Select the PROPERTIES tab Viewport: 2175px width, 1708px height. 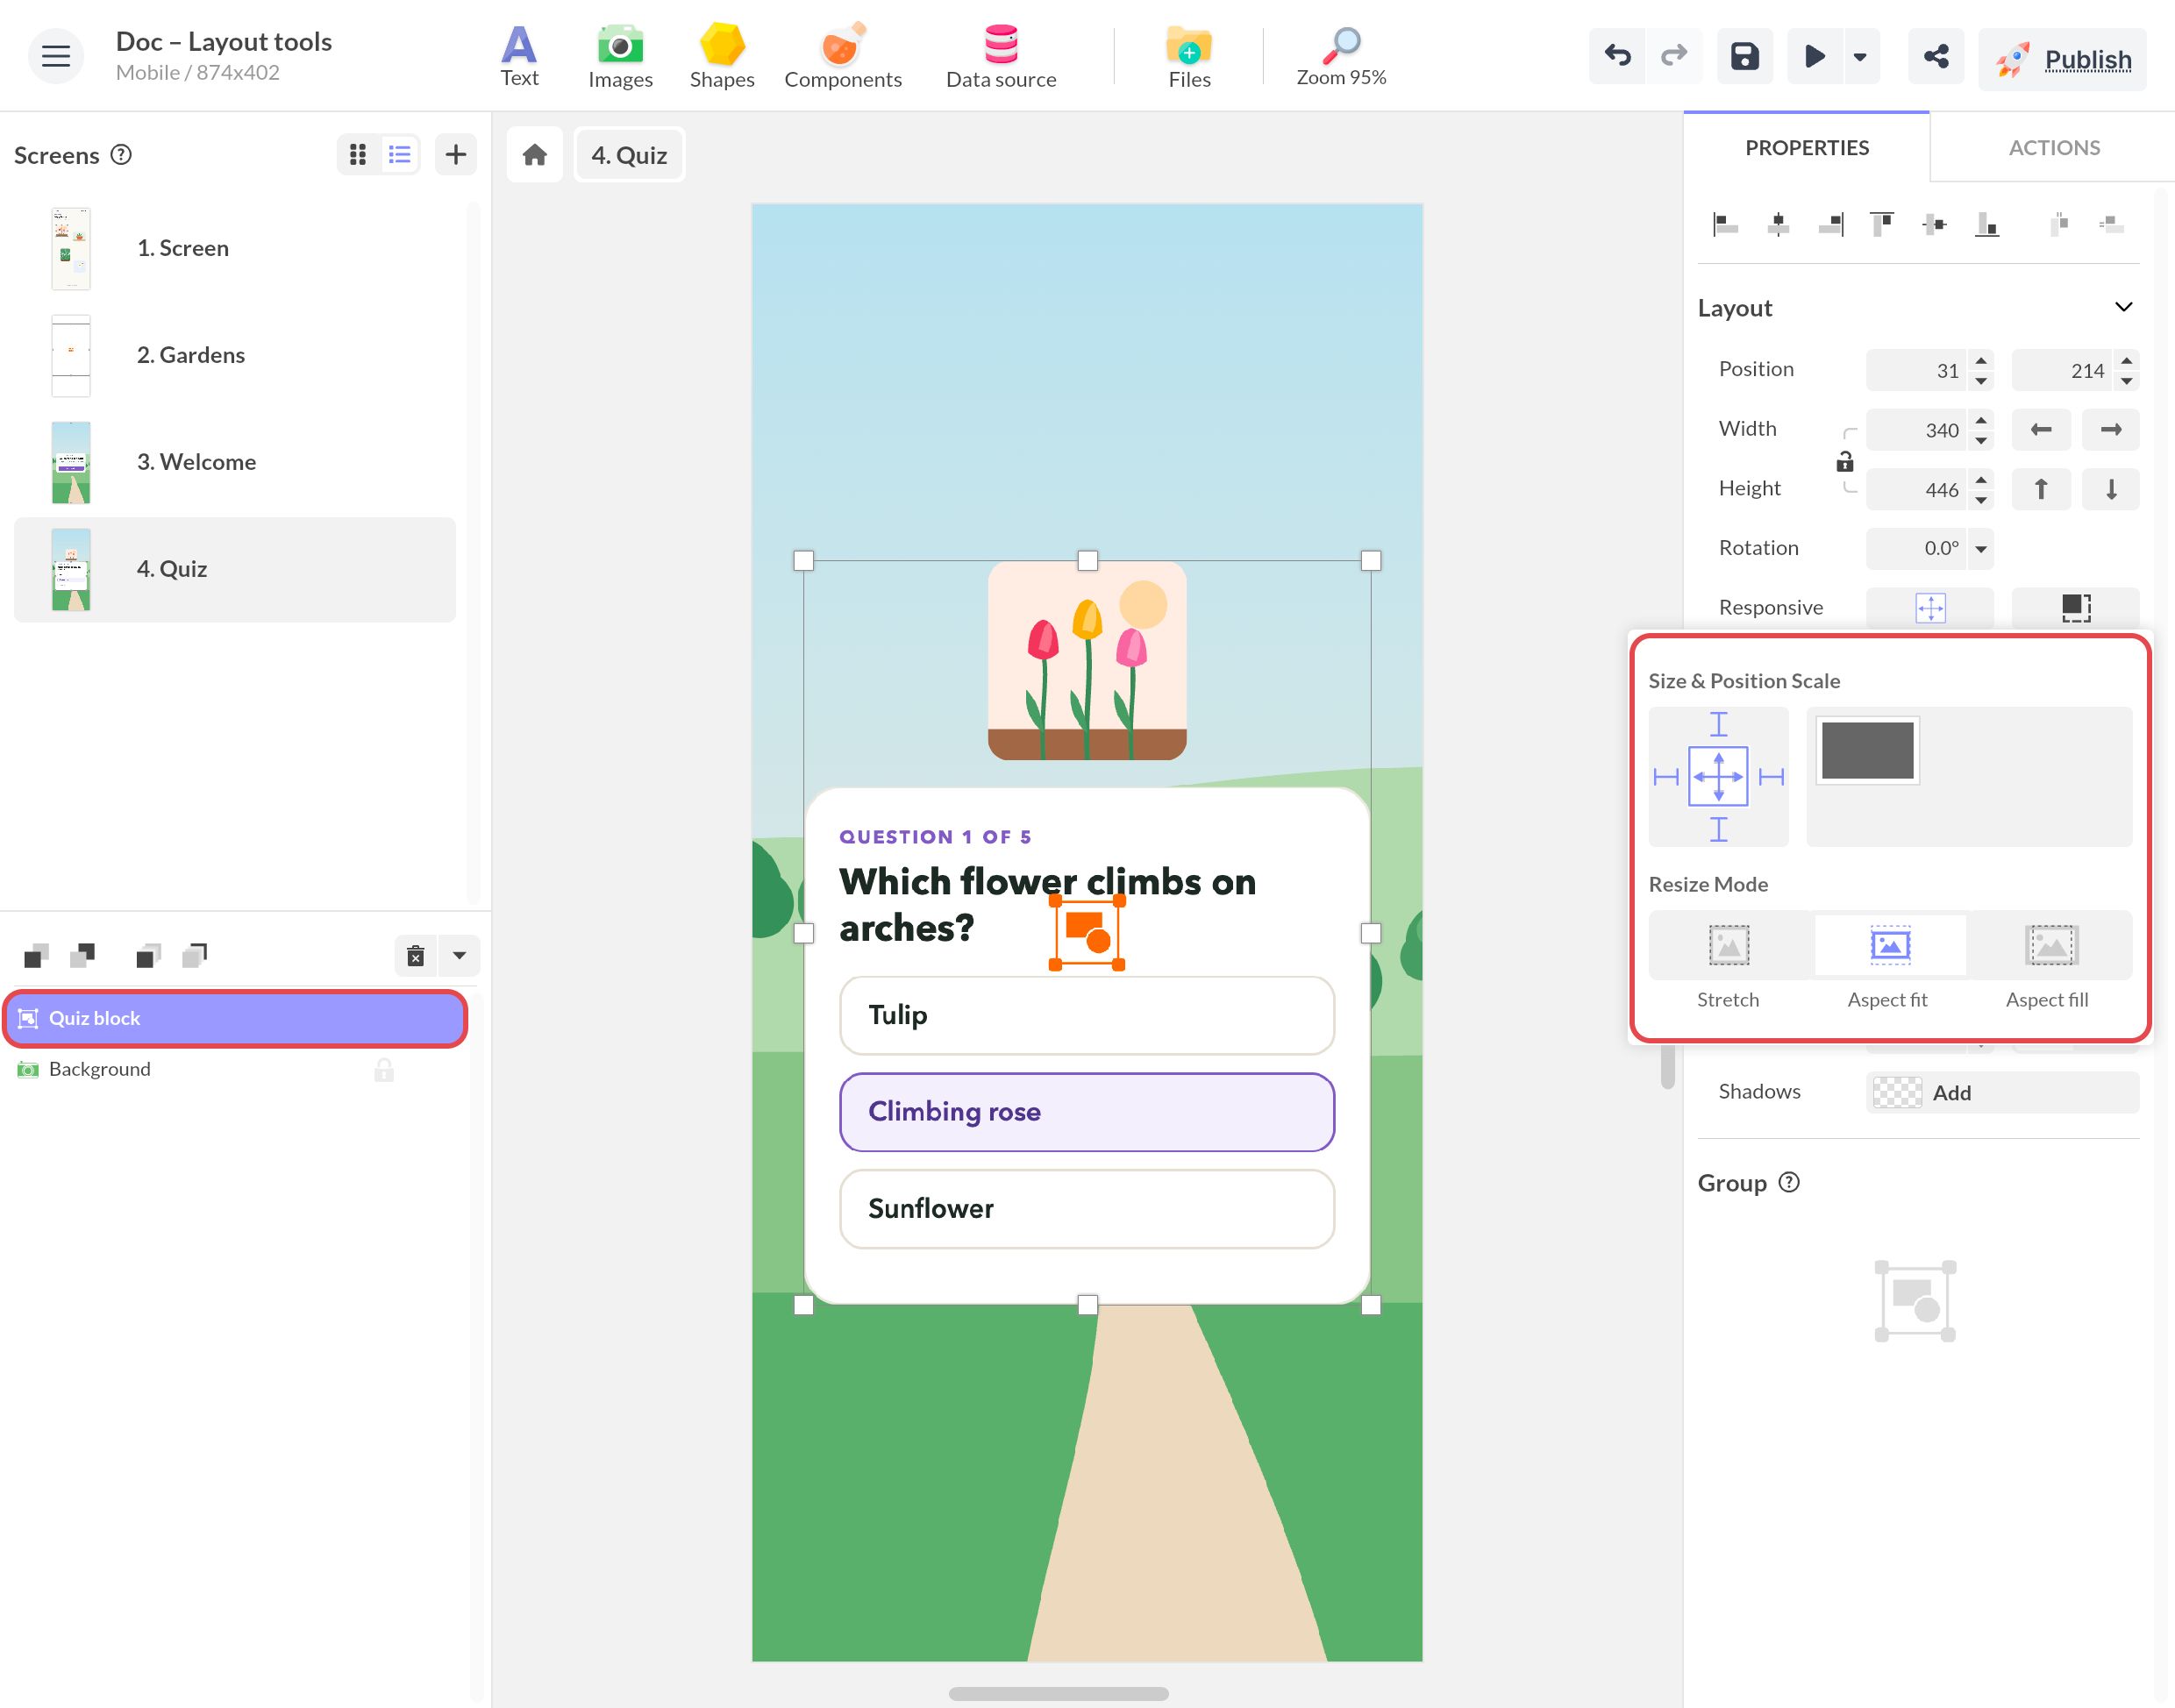(x=1807, y=148)
